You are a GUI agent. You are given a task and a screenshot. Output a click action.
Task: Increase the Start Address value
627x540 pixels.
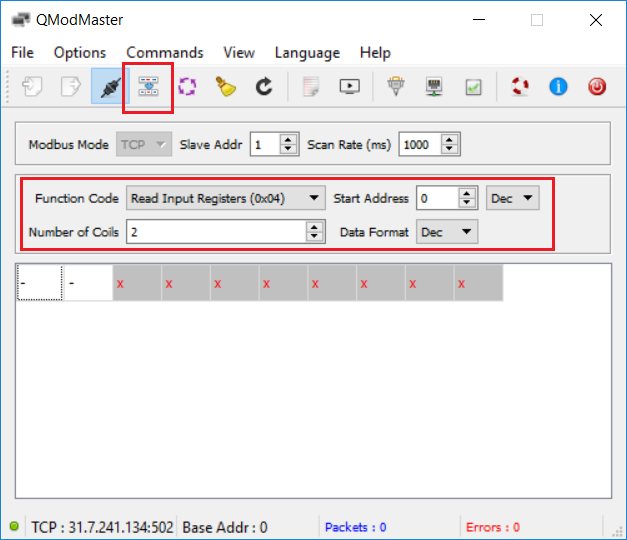click(x=467, y=193)
